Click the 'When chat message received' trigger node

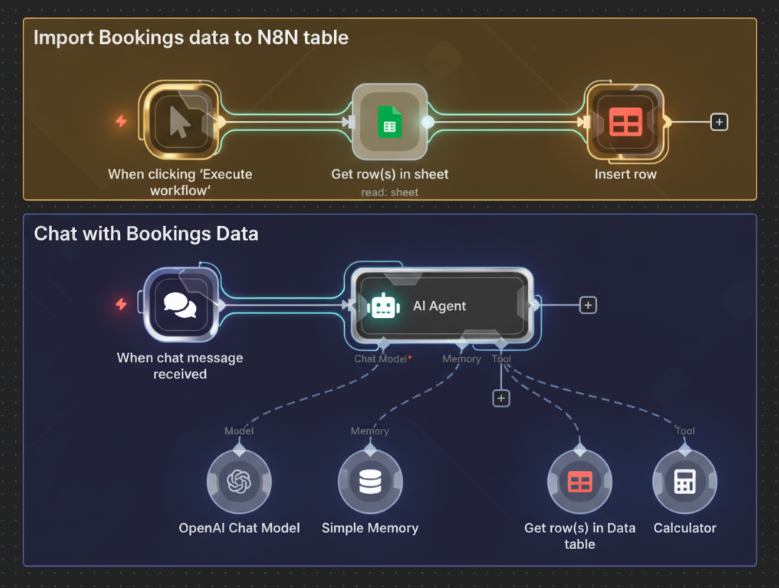[179, 305]
